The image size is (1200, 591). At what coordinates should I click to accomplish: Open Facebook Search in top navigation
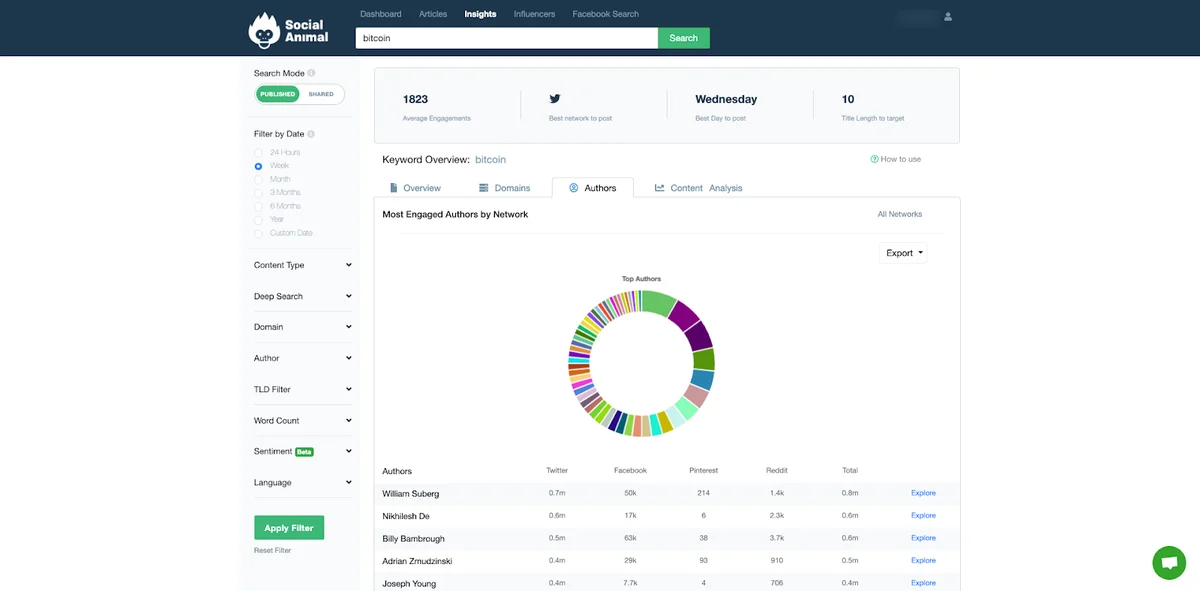(606, 14)
